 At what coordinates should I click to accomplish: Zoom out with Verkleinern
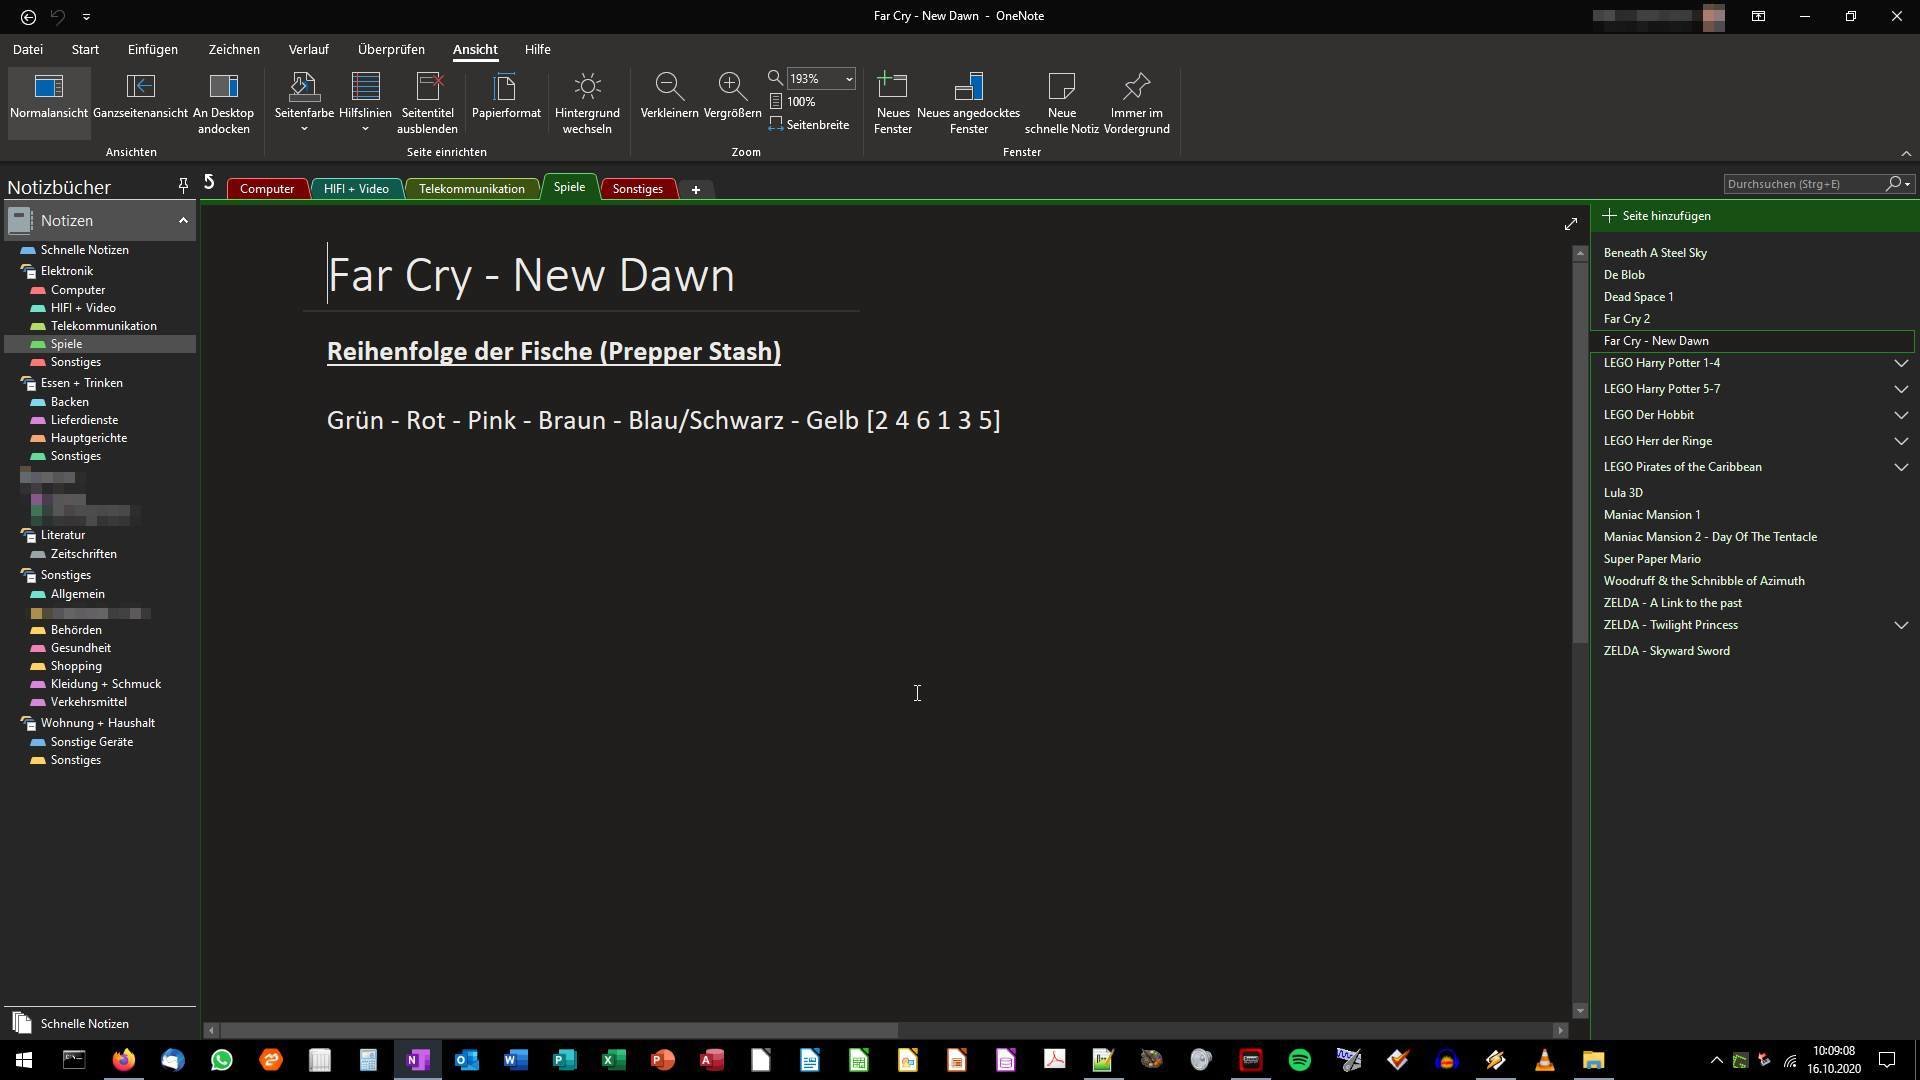pyautogui.click(x=669, y=96)
